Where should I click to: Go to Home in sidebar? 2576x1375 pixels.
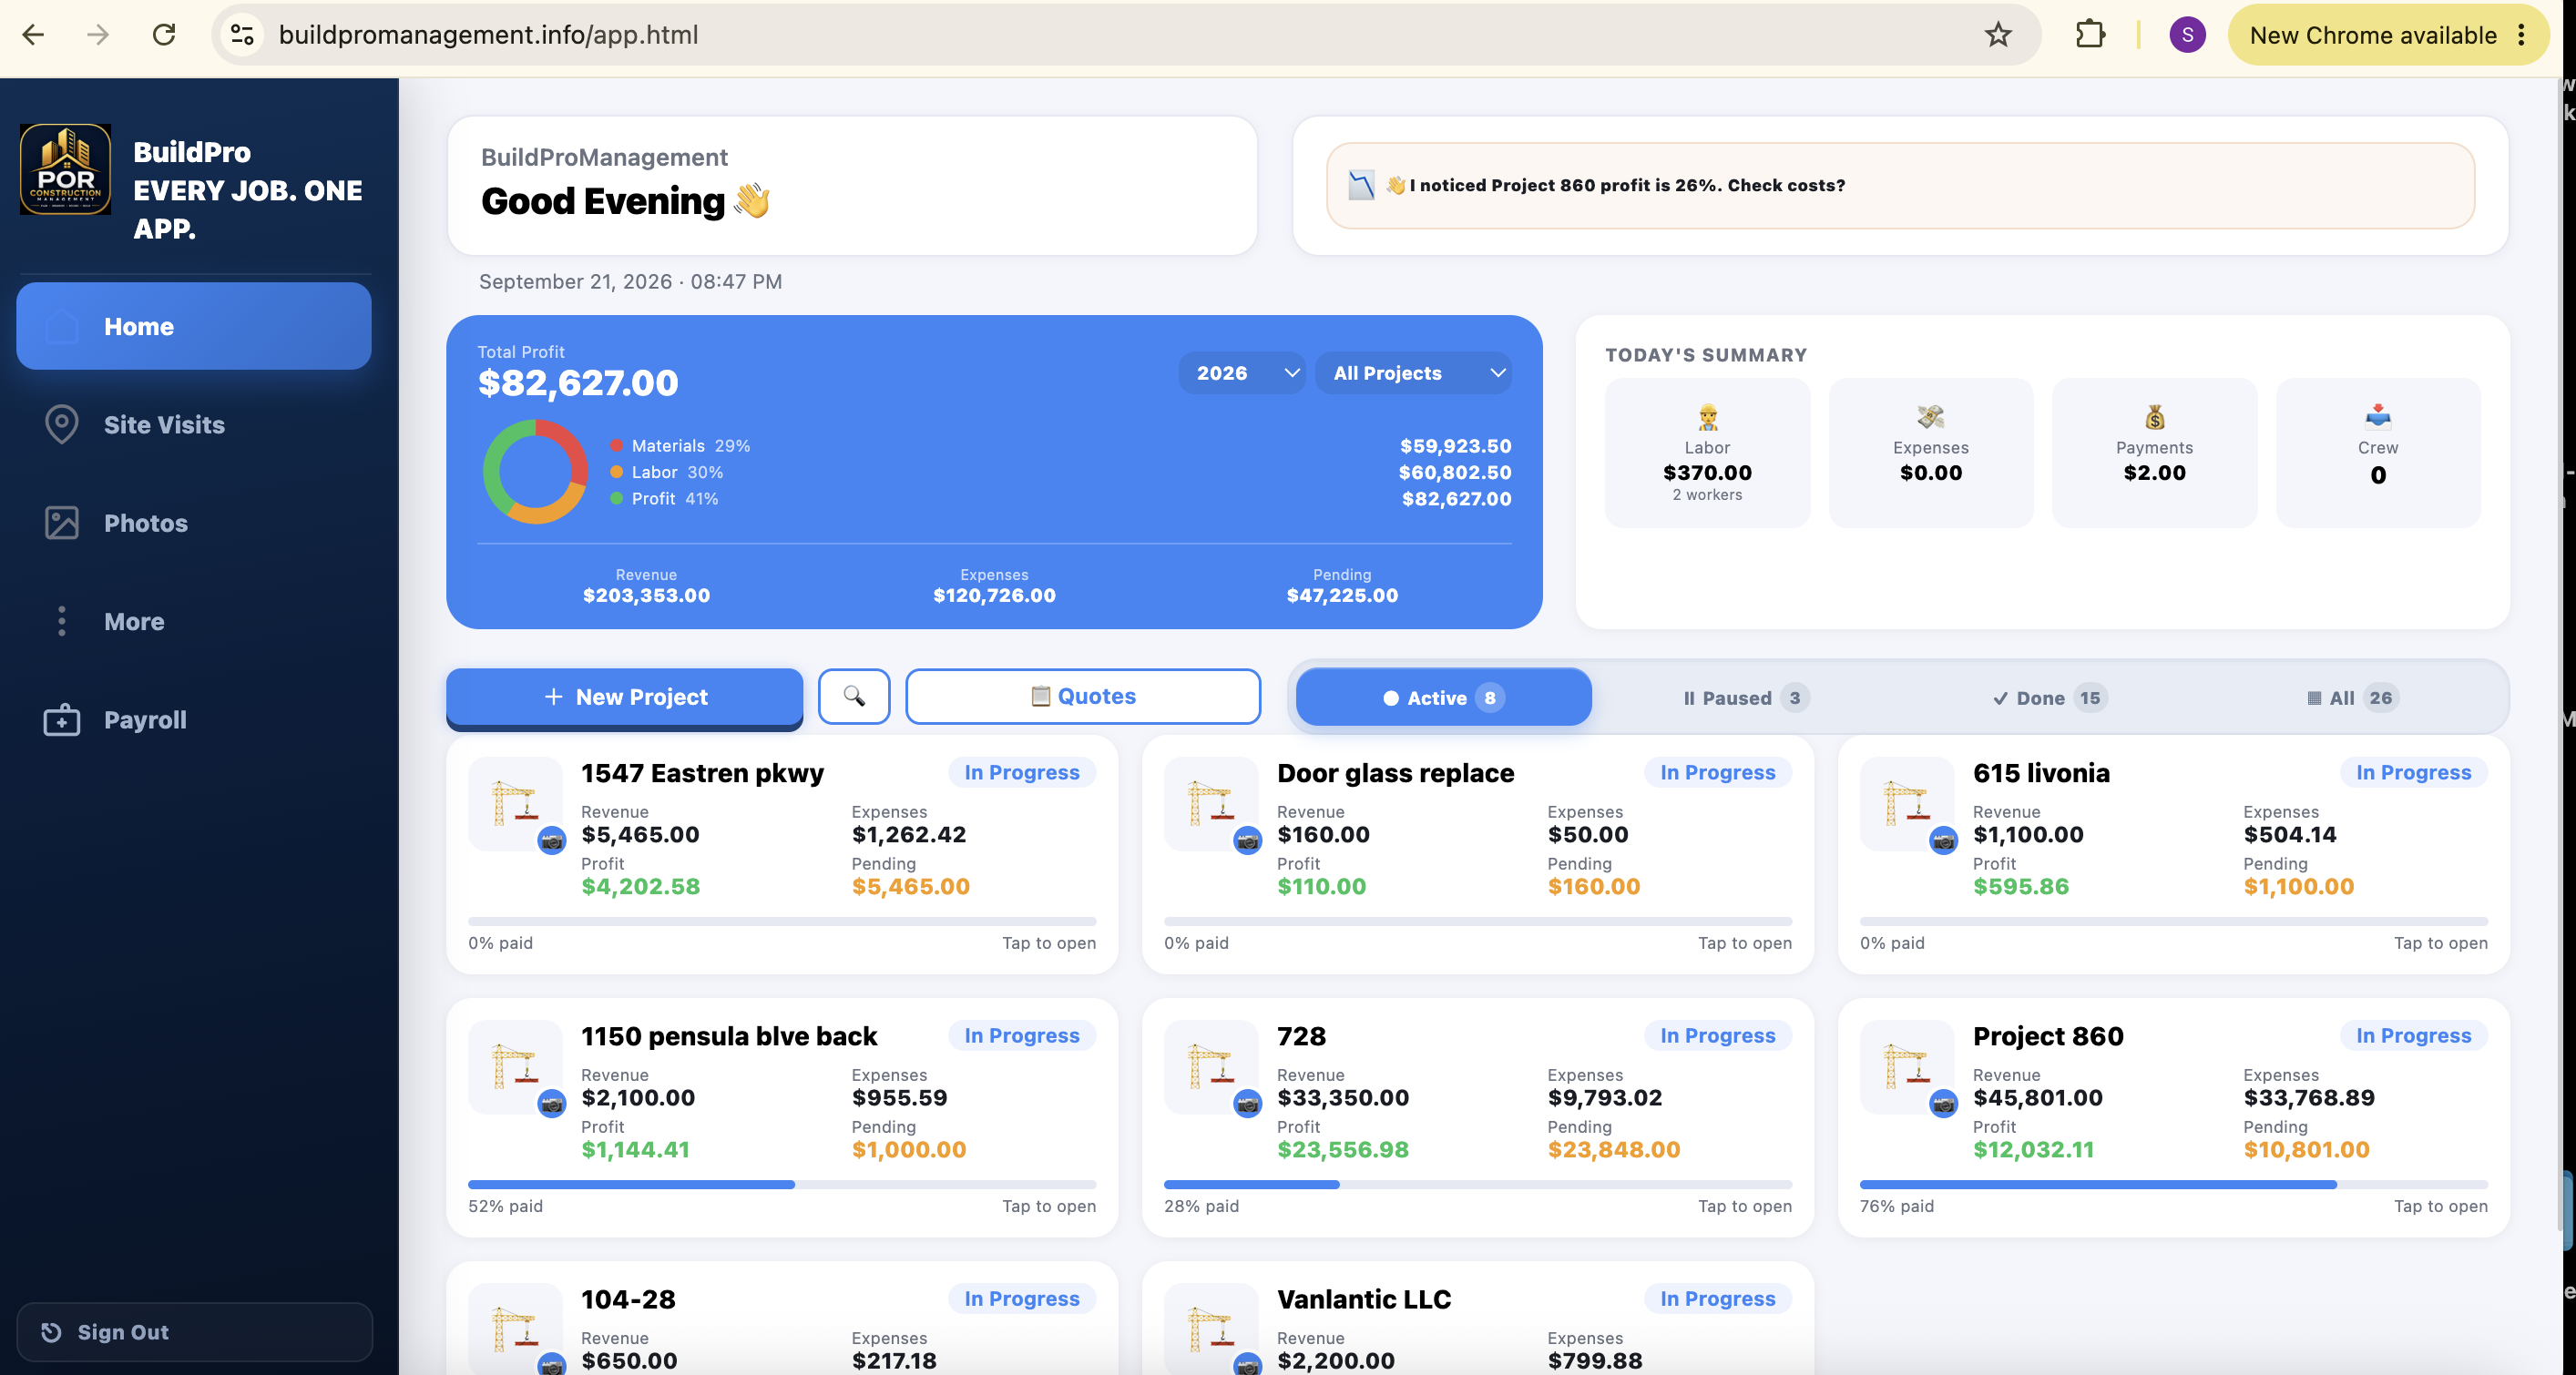pos(194,326)
